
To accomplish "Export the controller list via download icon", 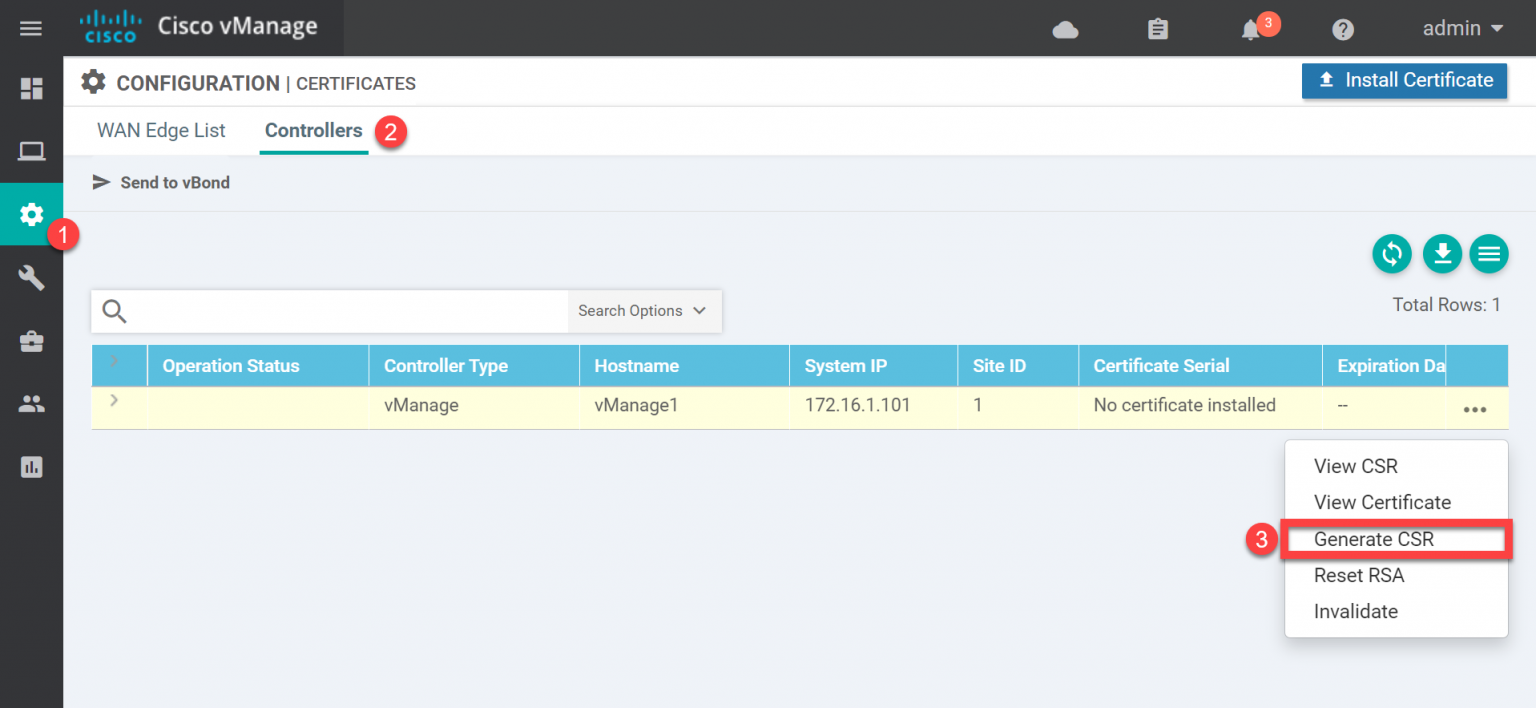I will (x=1441, y=254).
